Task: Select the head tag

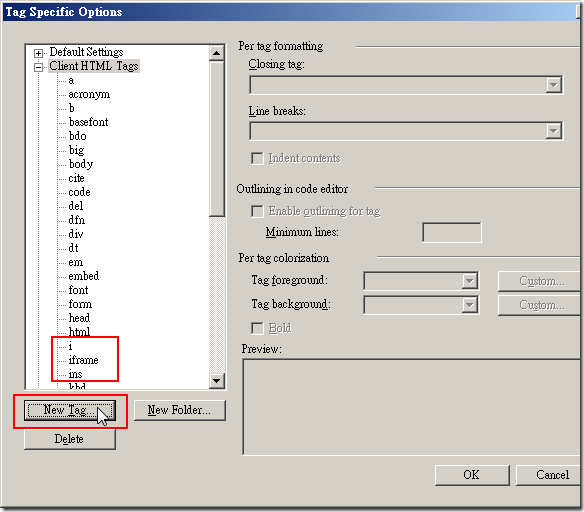Action: point(79,318)
